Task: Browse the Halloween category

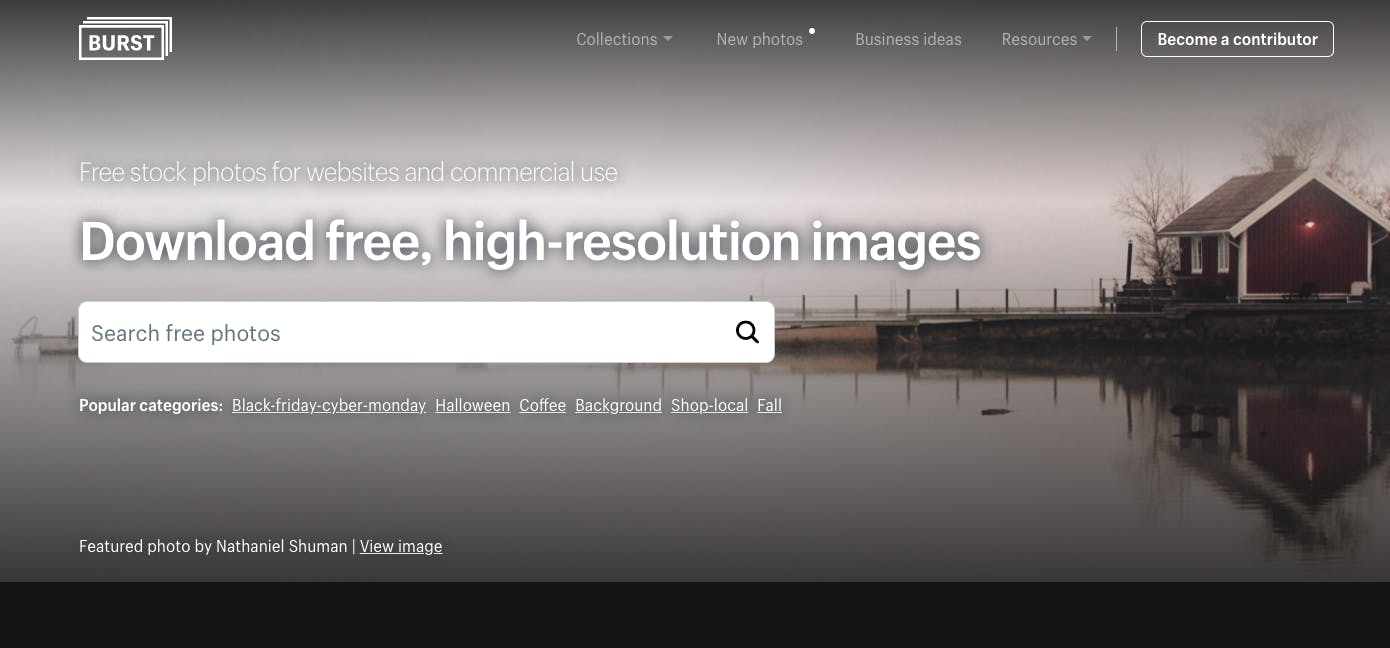Action: point(472,405)
